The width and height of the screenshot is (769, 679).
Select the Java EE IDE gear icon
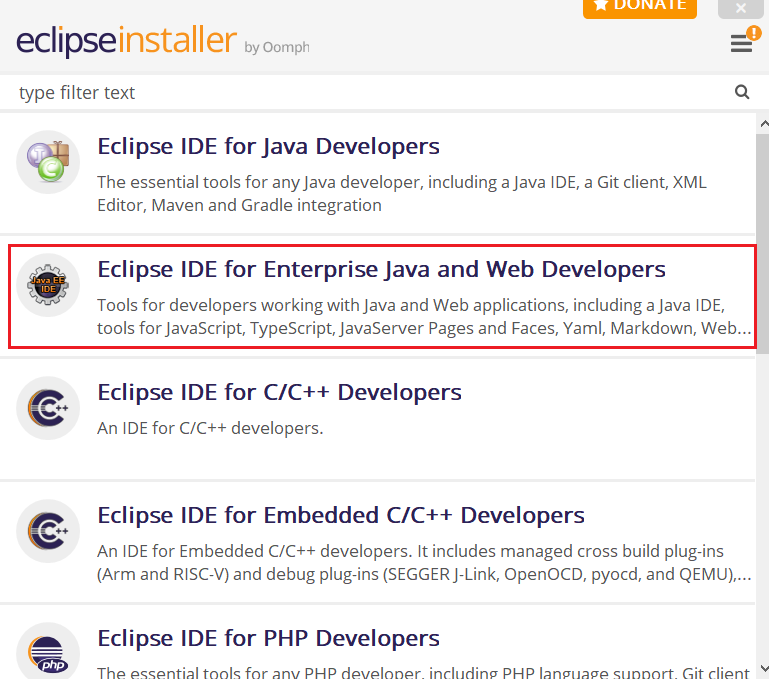[x=48, y=285]
